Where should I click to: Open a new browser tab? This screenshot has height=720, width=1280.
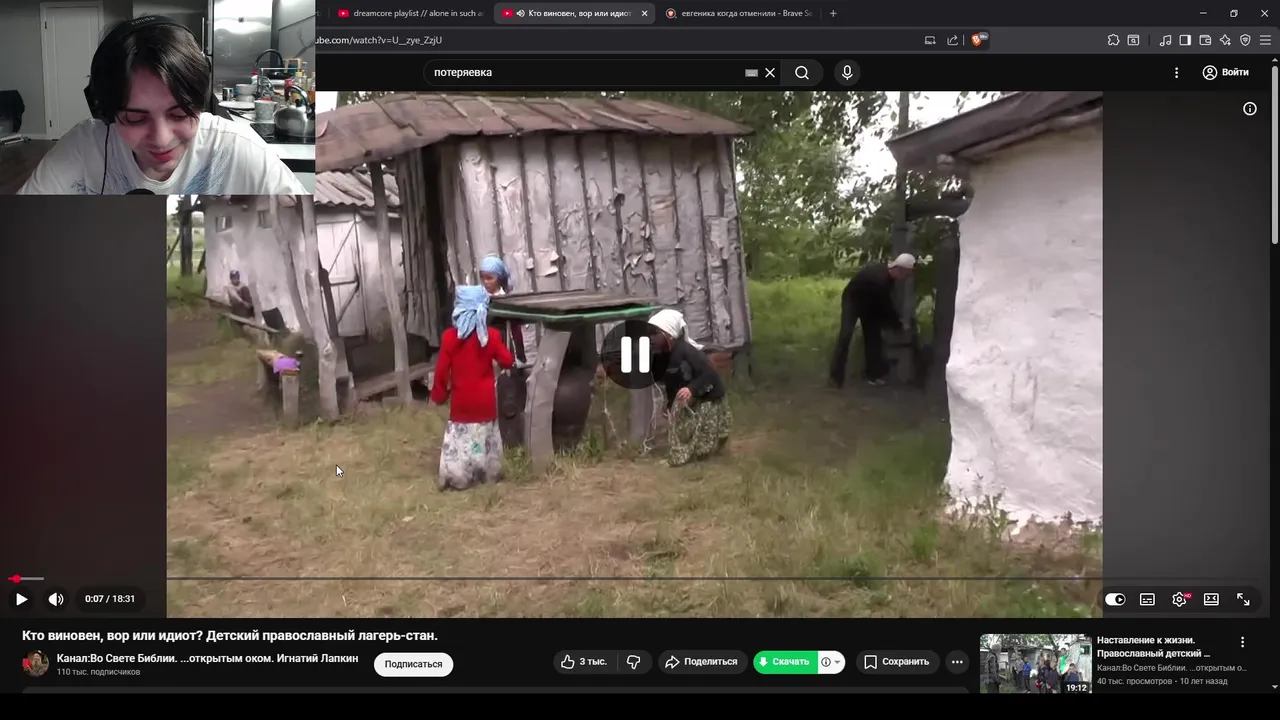[833, 13]
